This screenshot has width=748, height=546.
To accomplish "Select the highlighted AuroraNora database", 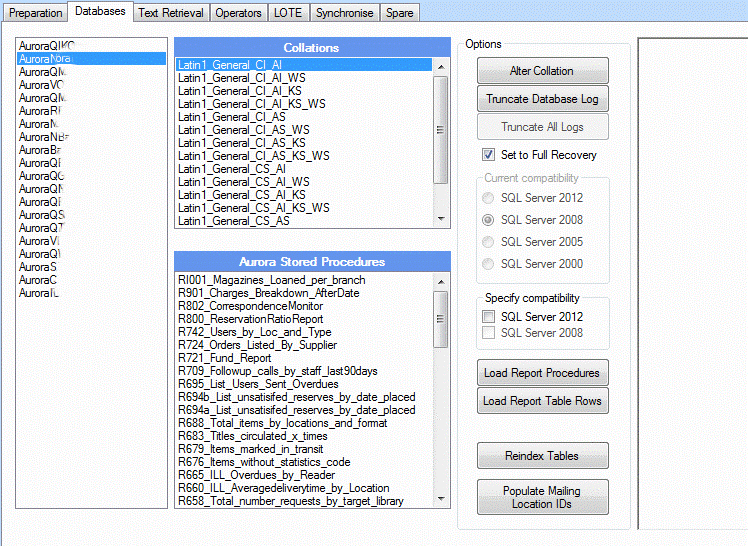I will click(x=92, y=59).
